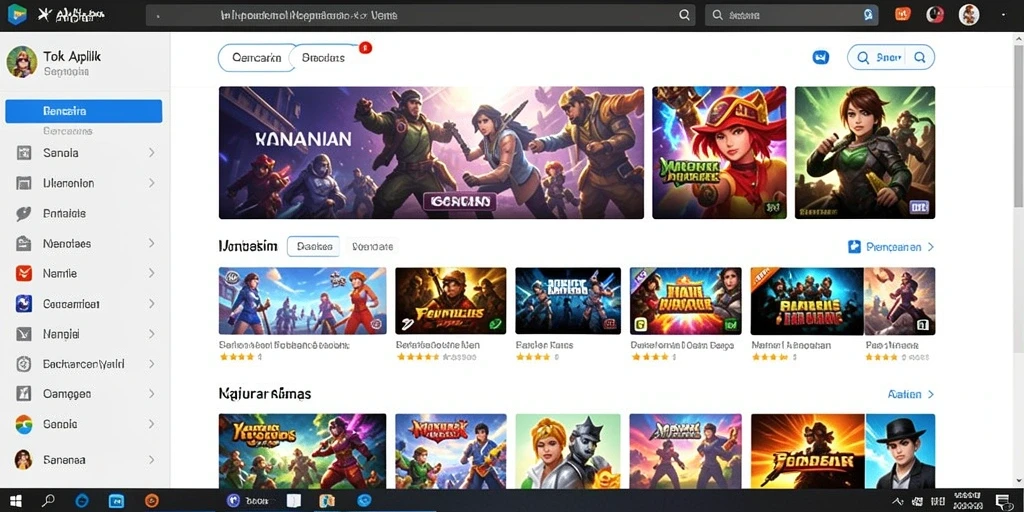Click the taskbar search magnifier

pyautogui.click(x=48, y=501)
